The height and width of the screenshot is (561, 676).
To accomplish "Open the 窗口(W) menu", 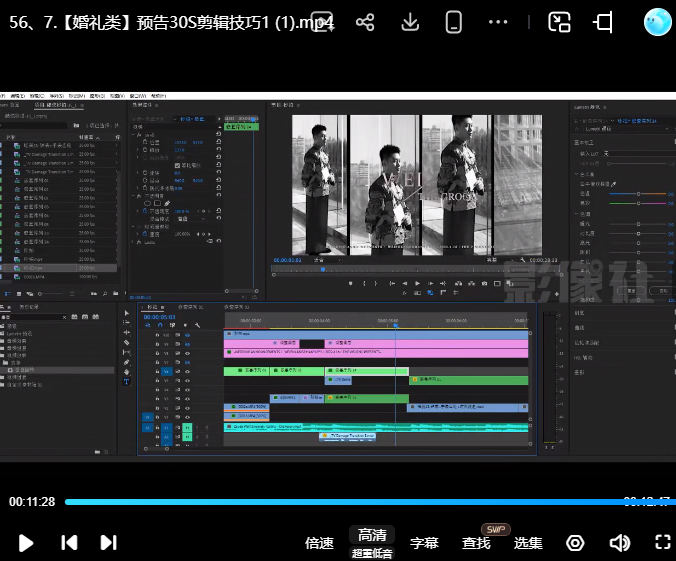I will [138, 96].
